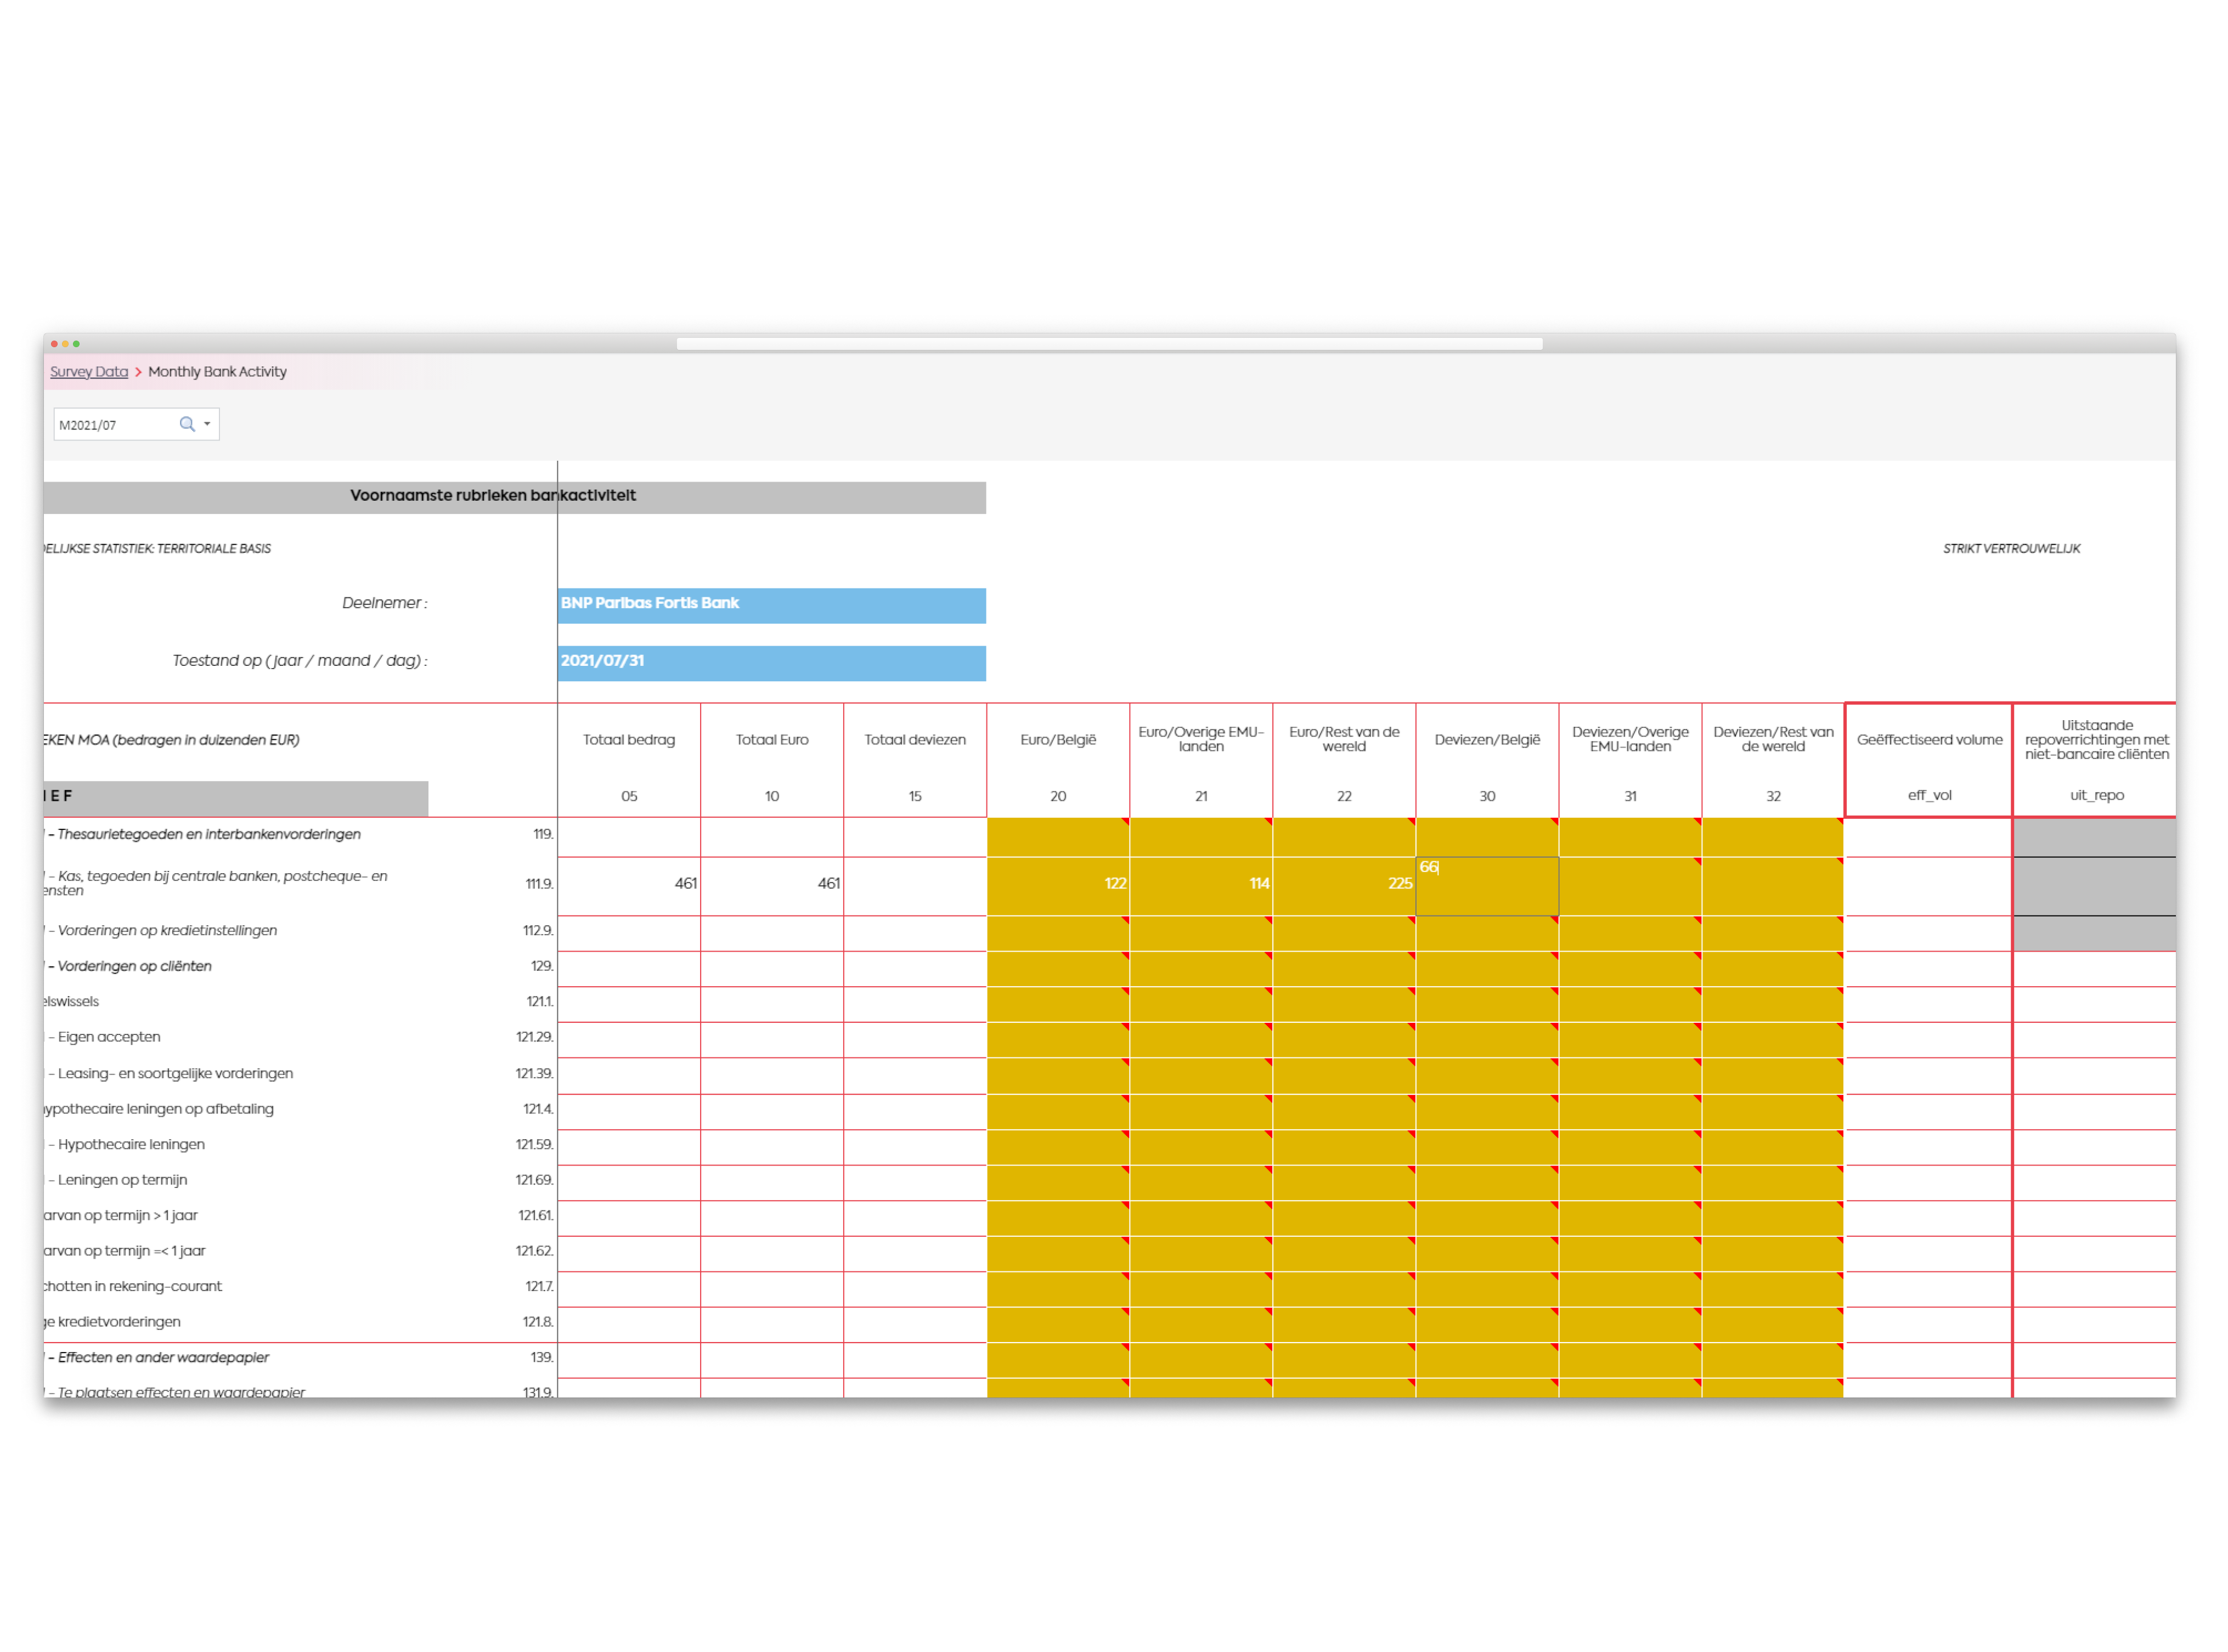Click the Voornaamste rubrieken bankactiviteit title
The width and height of the screenshot is (2228, 1652).
tap(493, 496)
